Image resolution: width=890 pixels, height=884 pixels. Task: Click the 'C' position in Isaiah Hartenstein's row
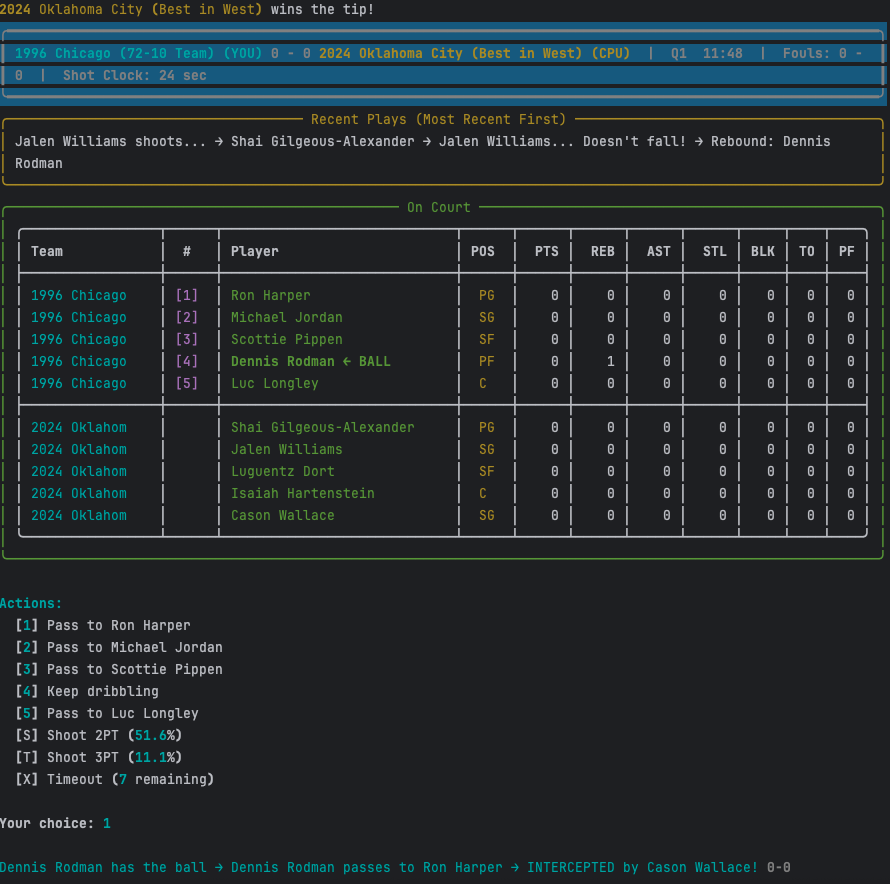pyautogui.click(x=483, y=493)
